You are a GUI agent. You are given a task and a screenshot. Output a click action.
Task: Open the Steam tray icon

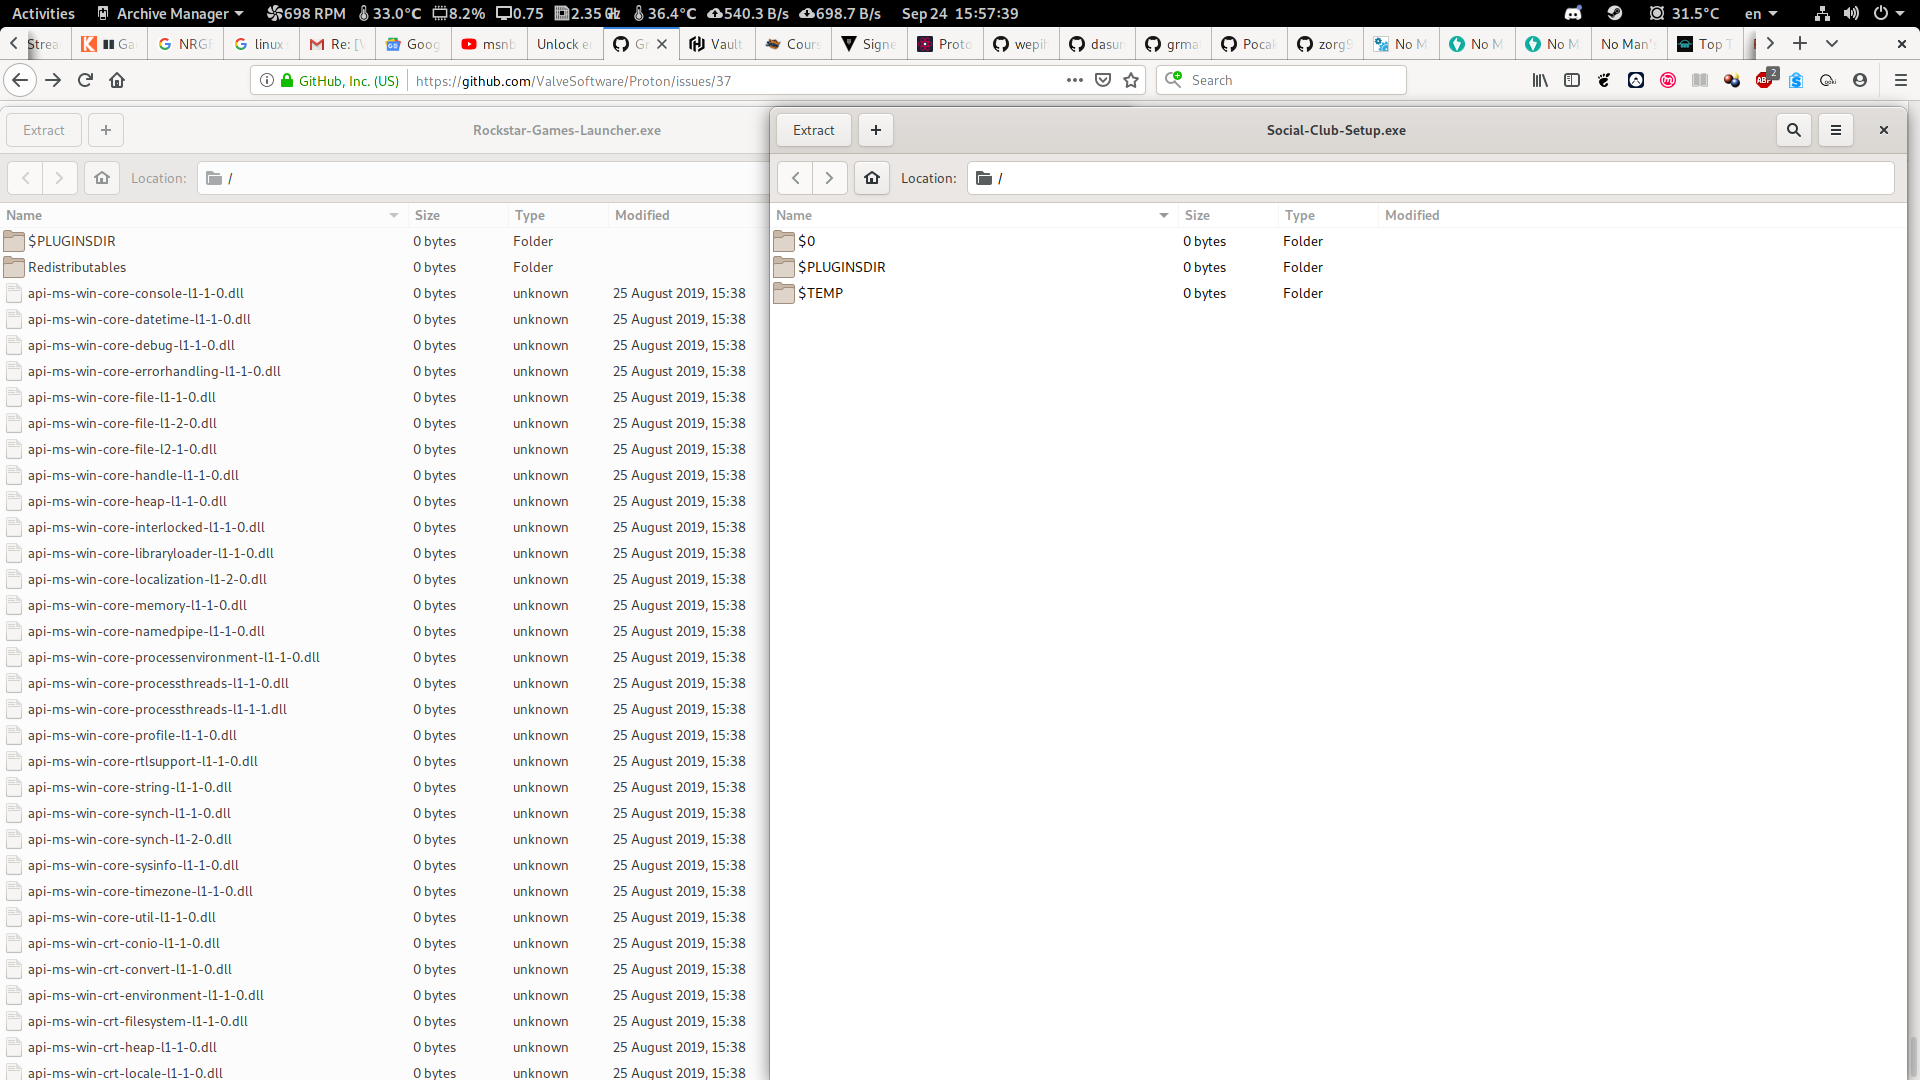(x=1615, y=13)
